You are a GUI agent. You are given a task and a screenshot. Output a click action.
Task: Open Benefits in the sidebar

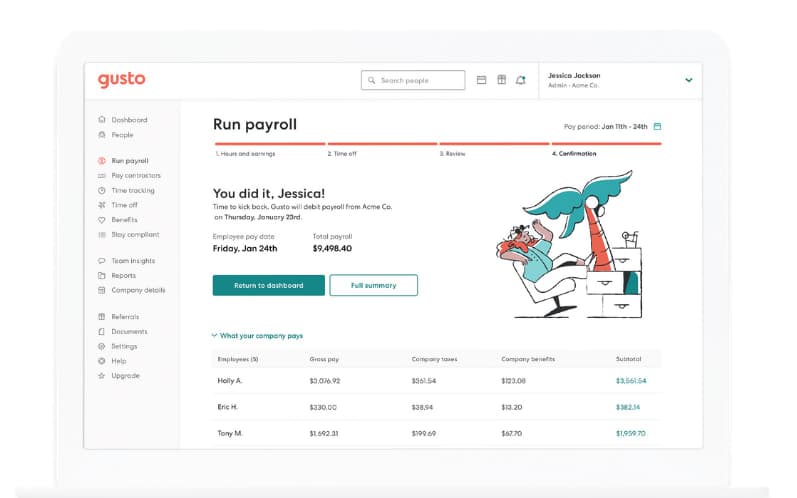tap(125, 220)
